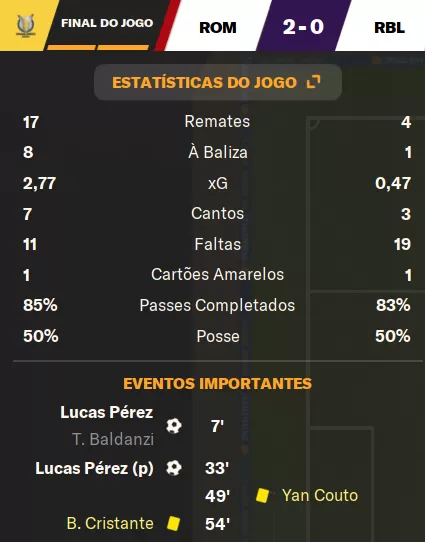Viewport: 425px width, 542px height.
Task: Click the first-half orange progress bar
Action: (71, 48)
